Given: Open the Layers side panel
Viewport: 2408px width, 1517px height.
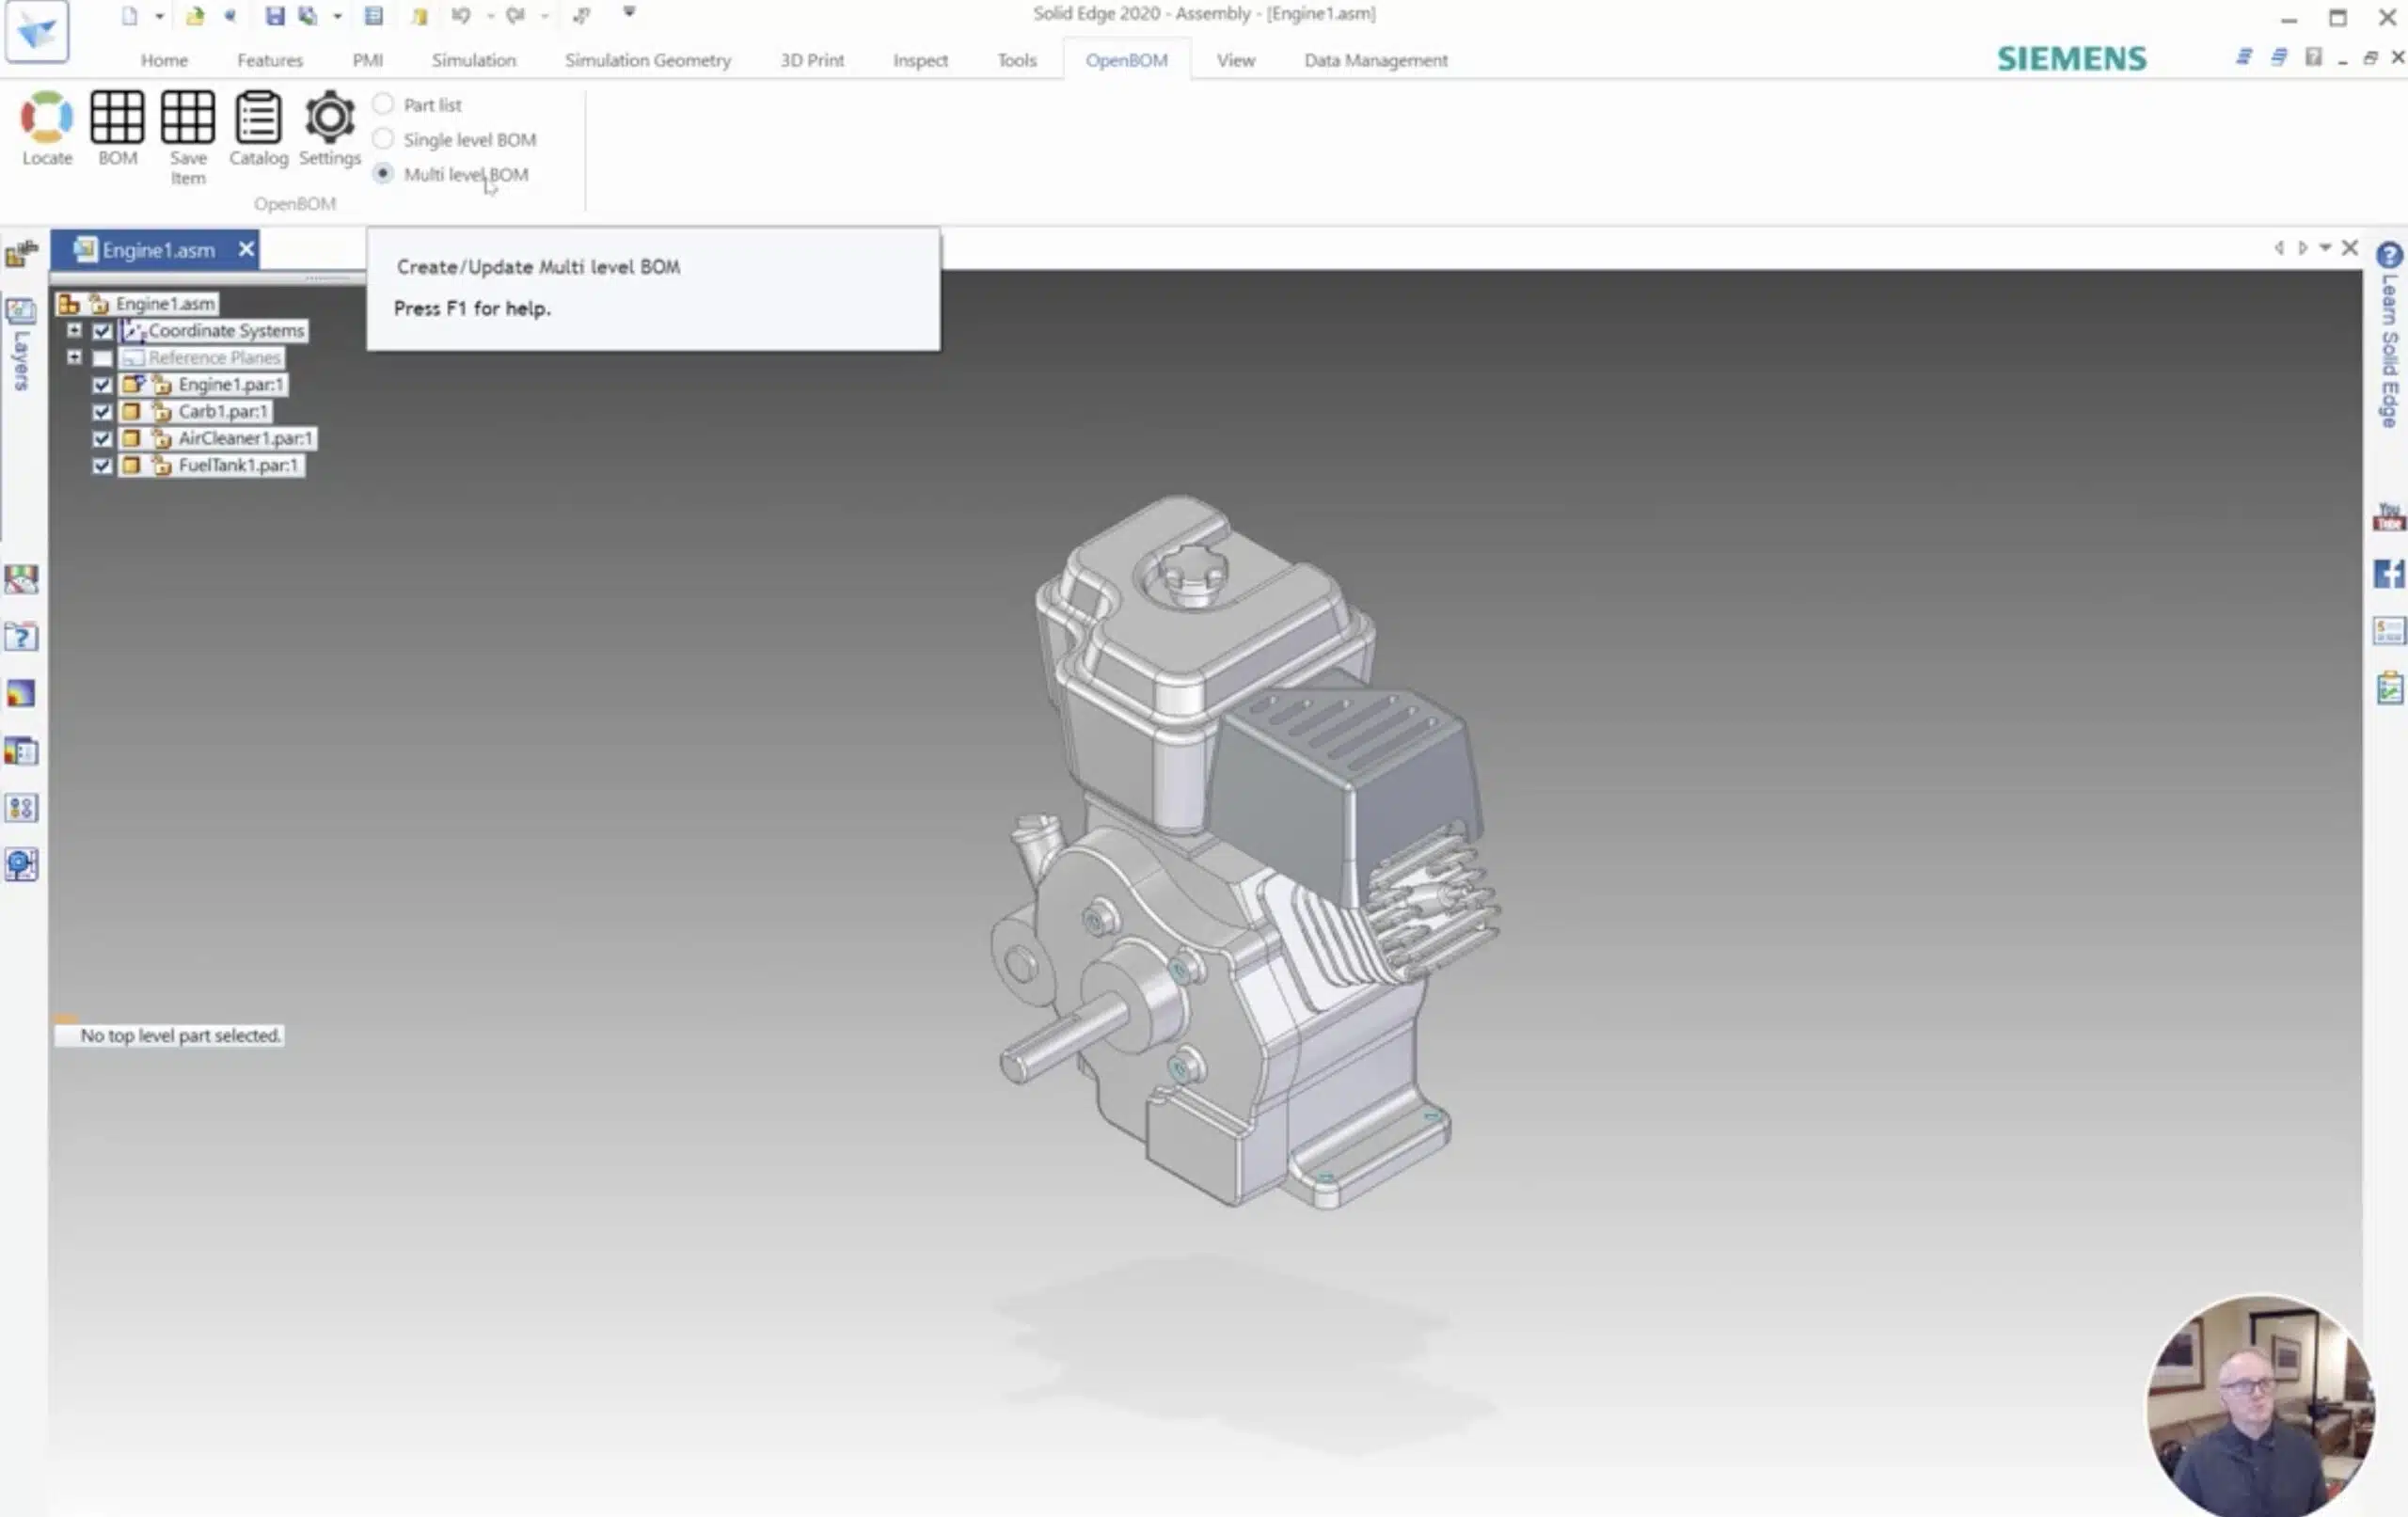Looking at the screenshot, I should coord(20,344).
